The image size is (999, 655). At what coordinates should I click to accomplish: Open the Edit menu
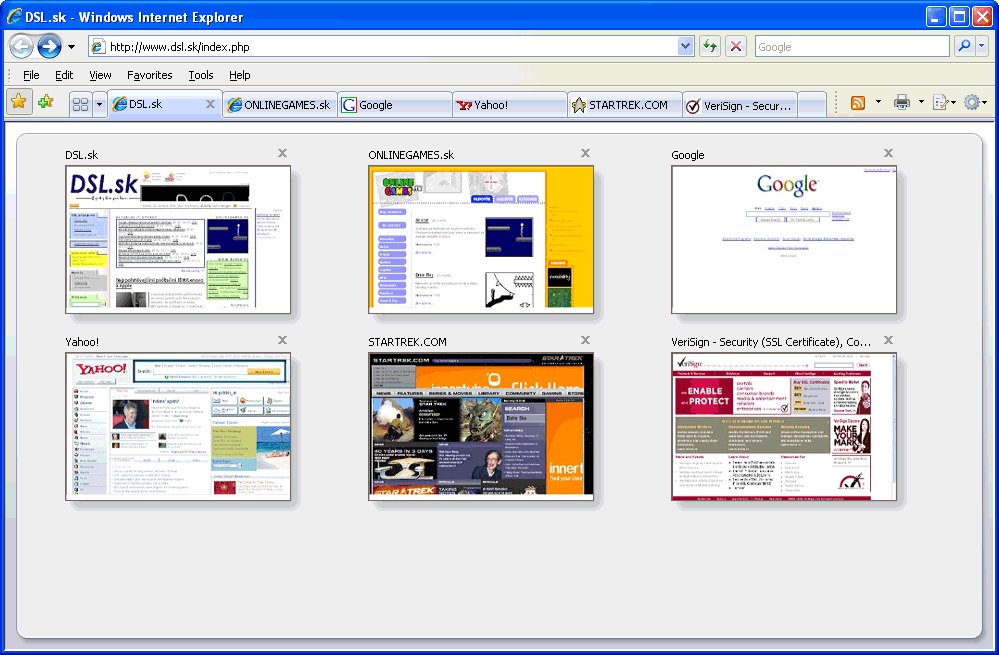(x=64, y=75)
